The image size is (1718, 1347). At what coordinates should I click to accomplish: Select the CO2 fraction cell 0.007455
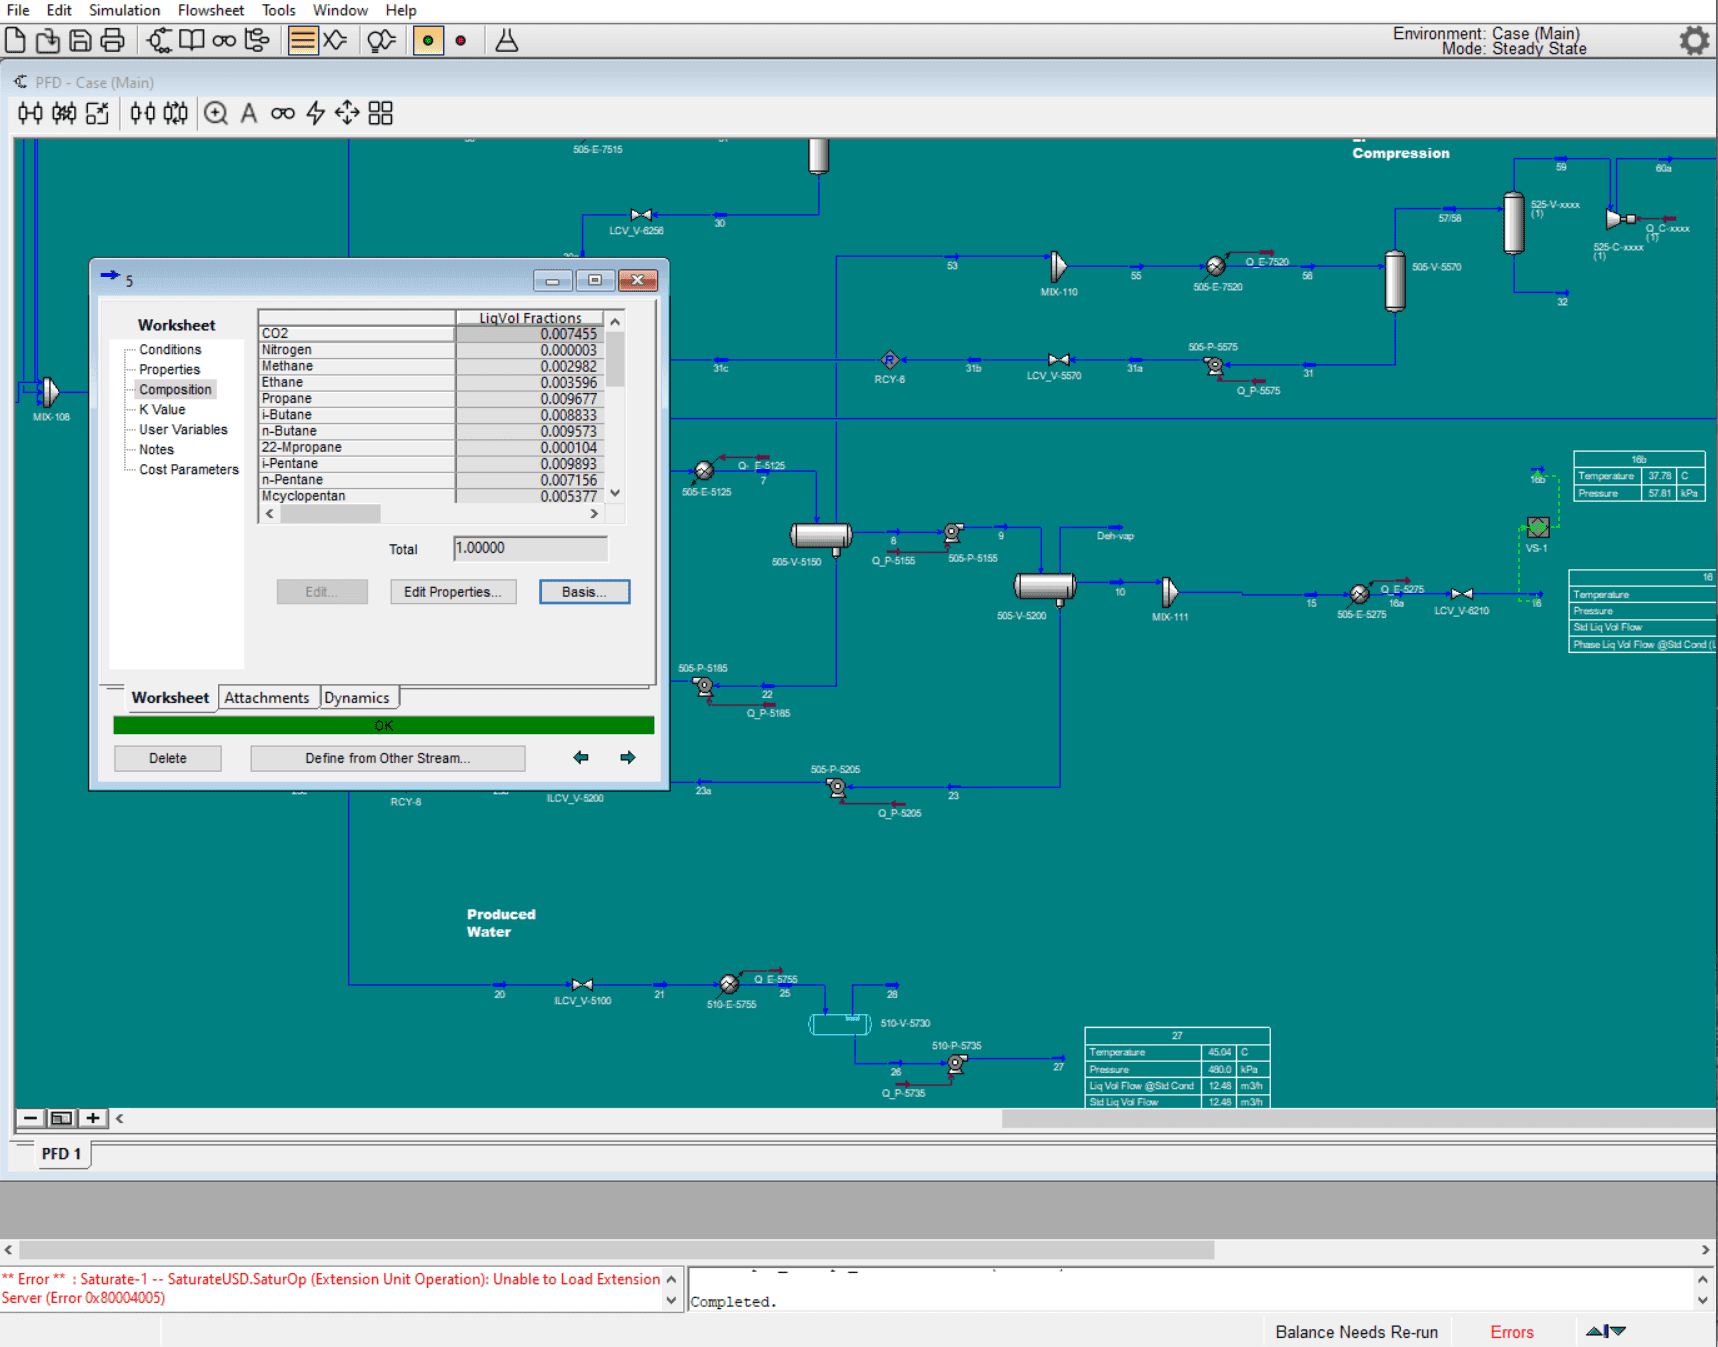pos(530,334)
